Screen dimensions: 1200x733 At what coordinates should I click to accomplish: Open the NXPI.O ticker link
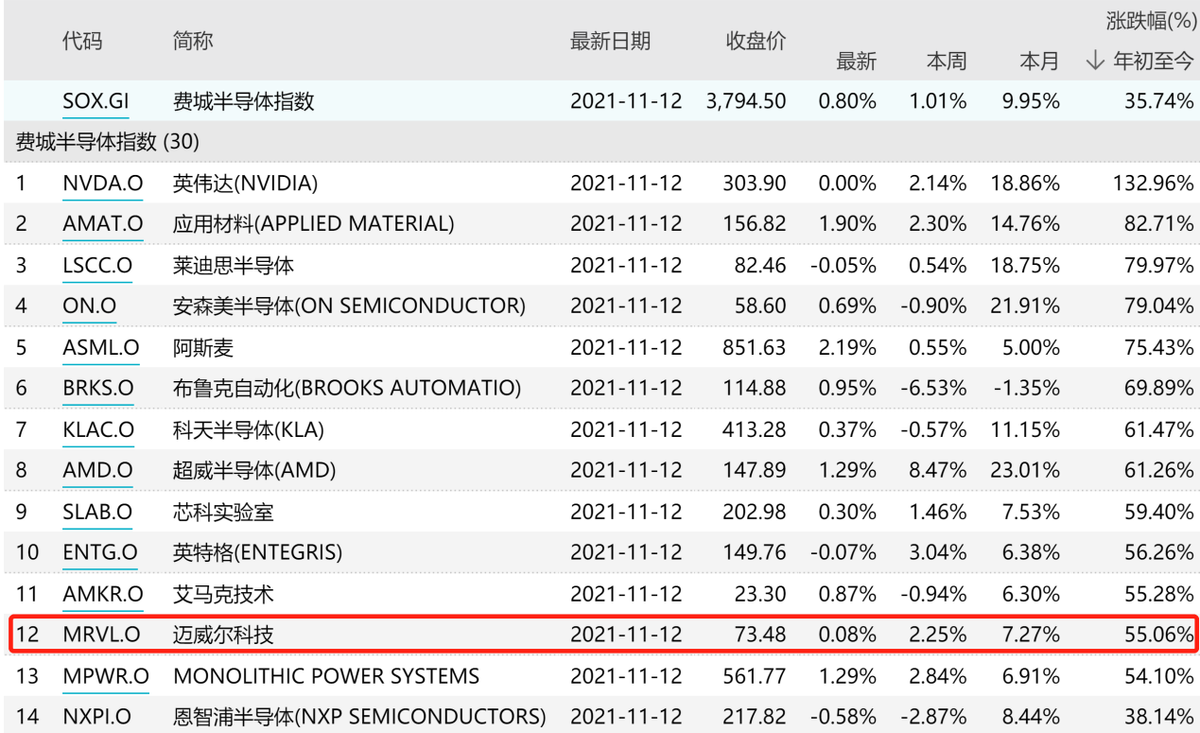click(x=96, y=717)
